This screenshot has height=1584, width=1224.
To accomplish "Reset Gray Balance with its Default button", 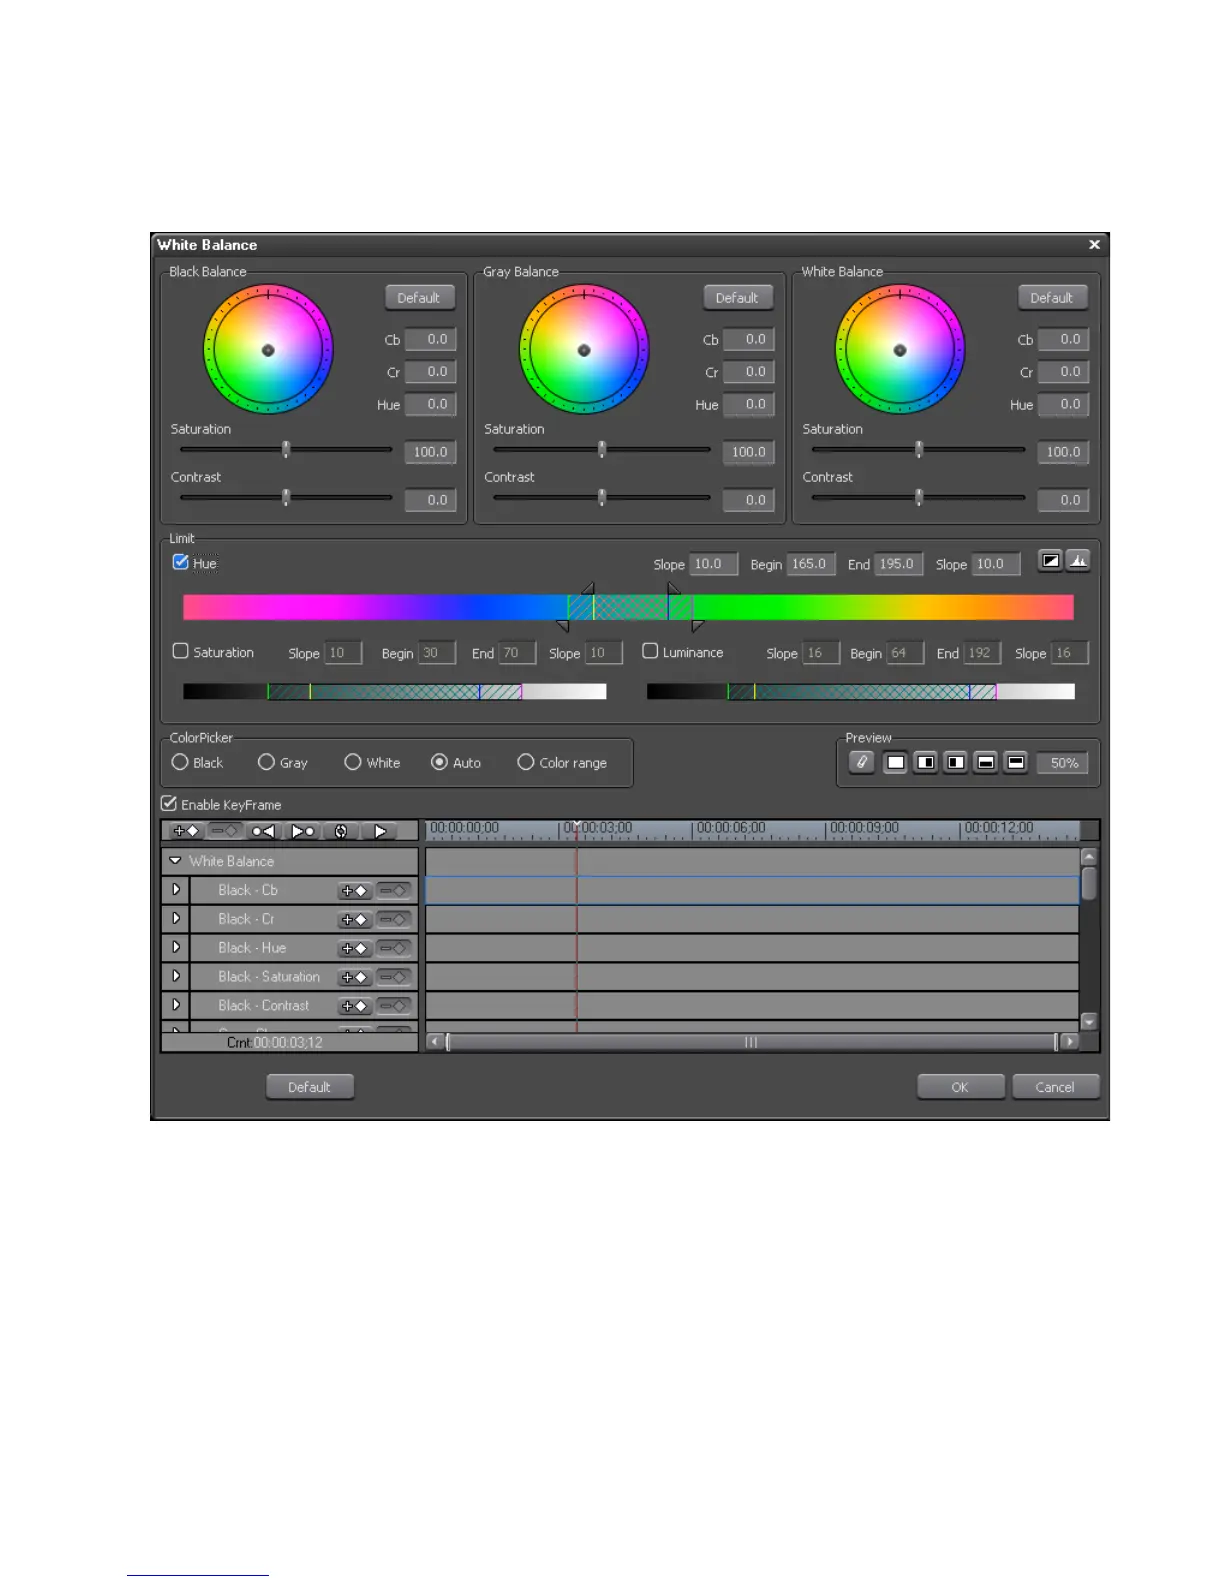I will pos(737,298).
